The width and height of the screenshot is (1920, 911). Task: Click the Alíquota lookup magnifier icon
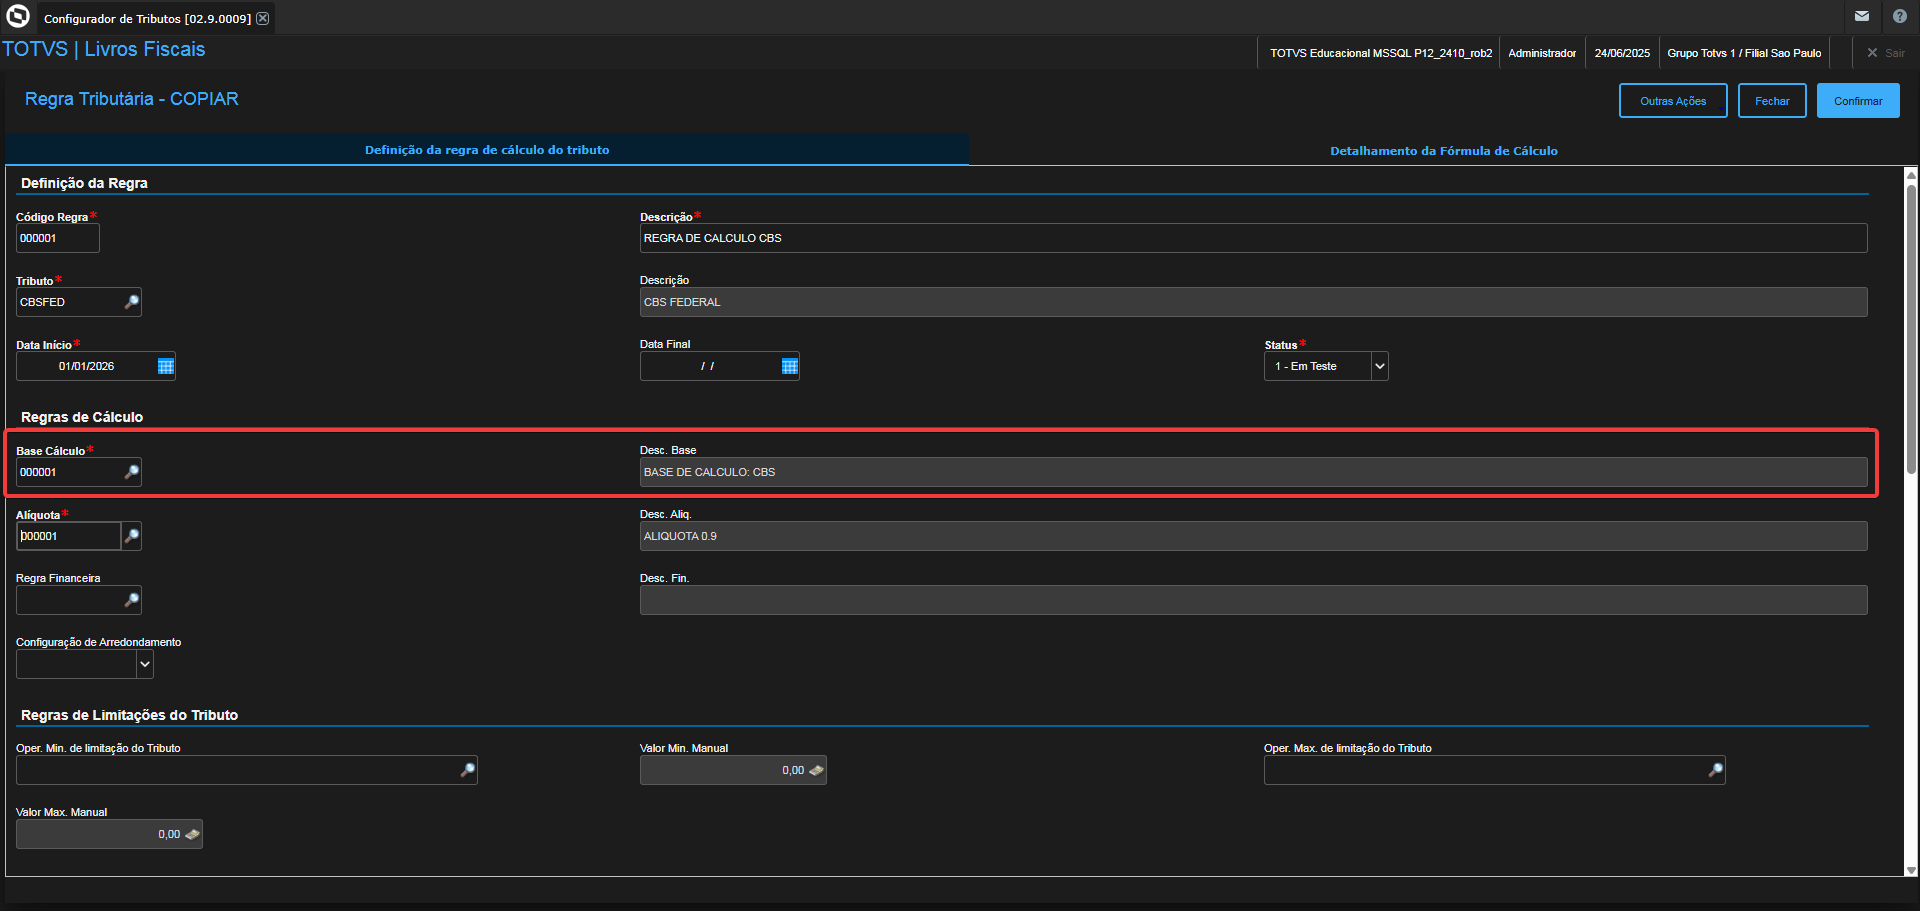(131, 536)
